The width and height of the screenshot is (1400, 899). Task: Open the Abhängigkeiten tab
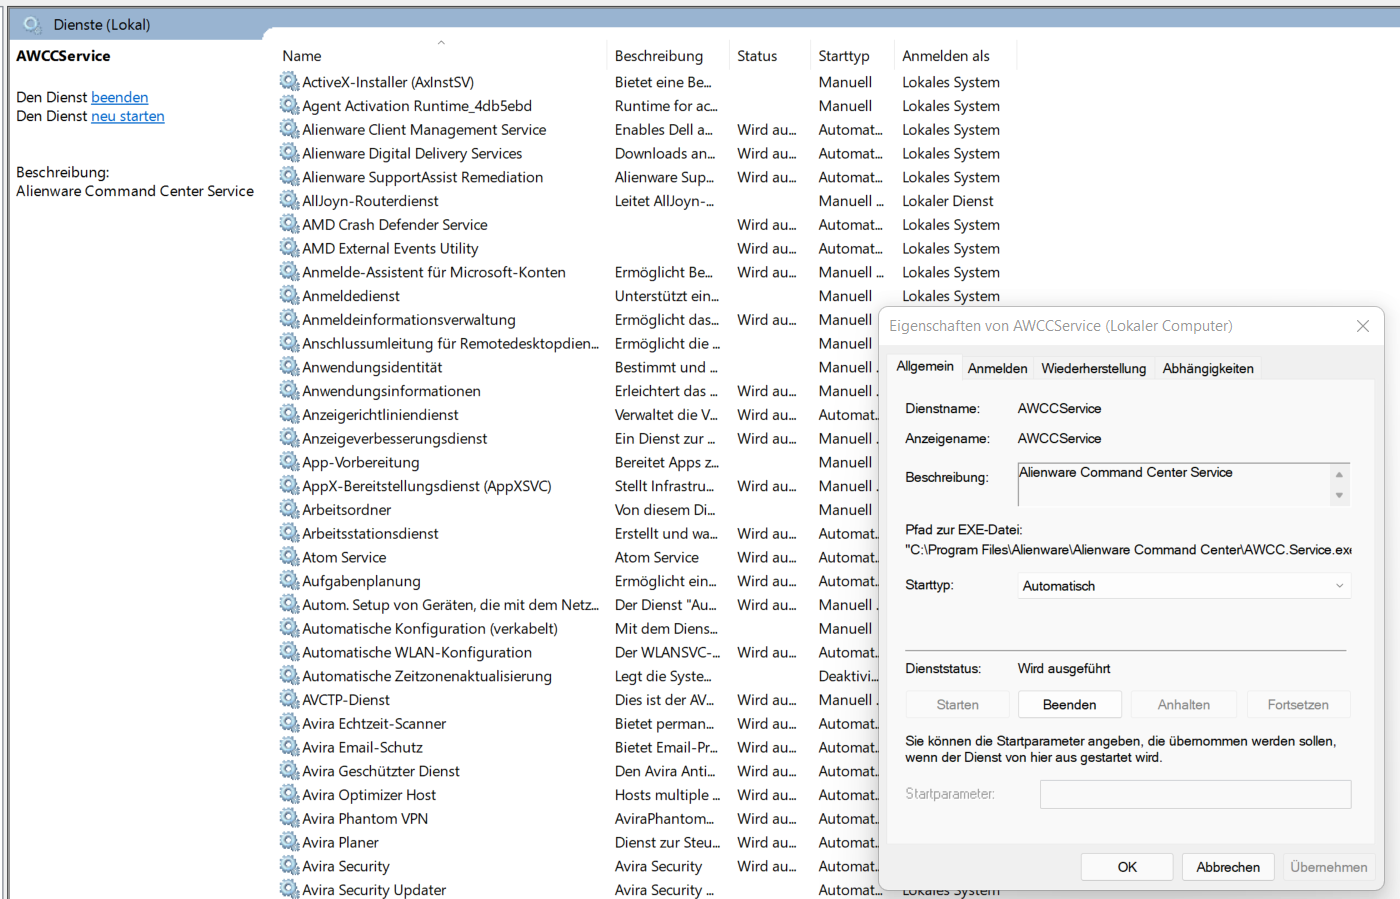tap(1207, 368)
